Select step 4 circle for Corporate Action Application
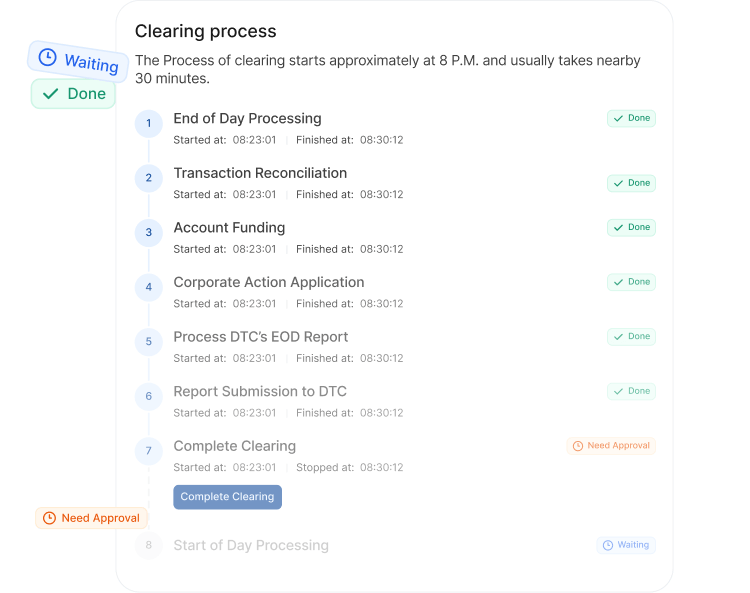 click(x=149, y=287)
